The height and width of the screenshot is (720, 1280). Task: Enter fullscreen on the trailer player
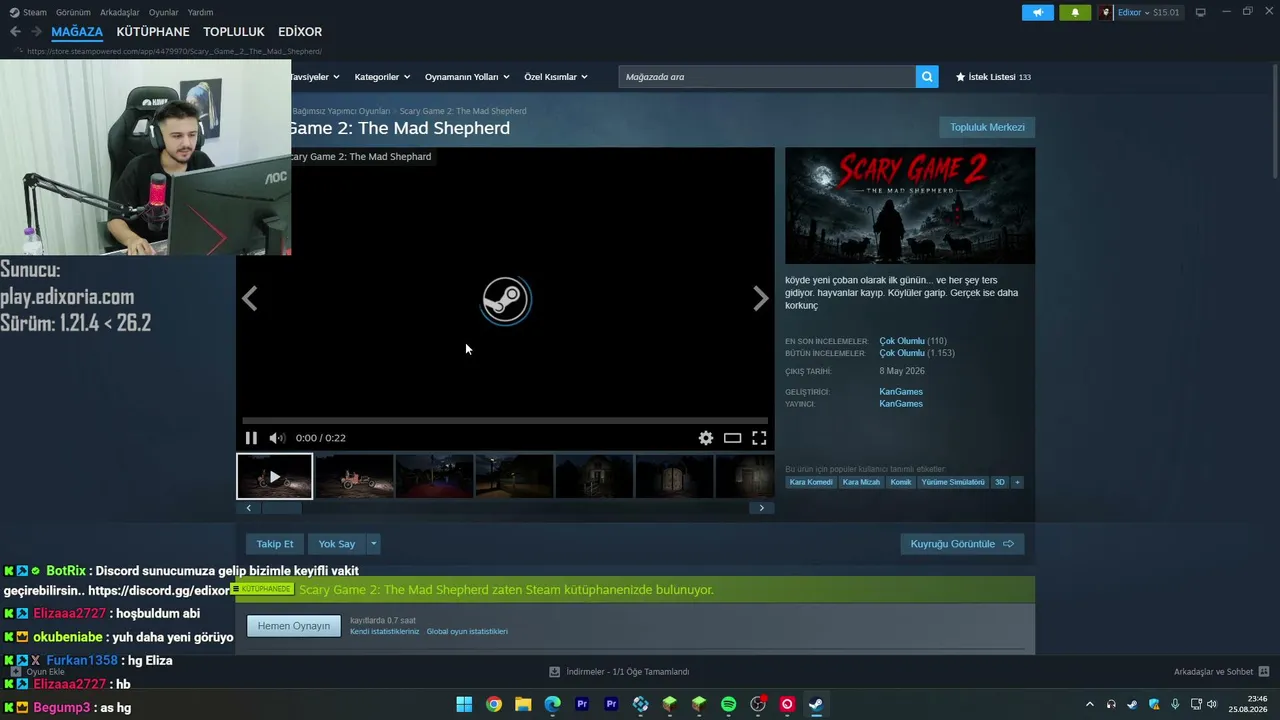[759, 438]
